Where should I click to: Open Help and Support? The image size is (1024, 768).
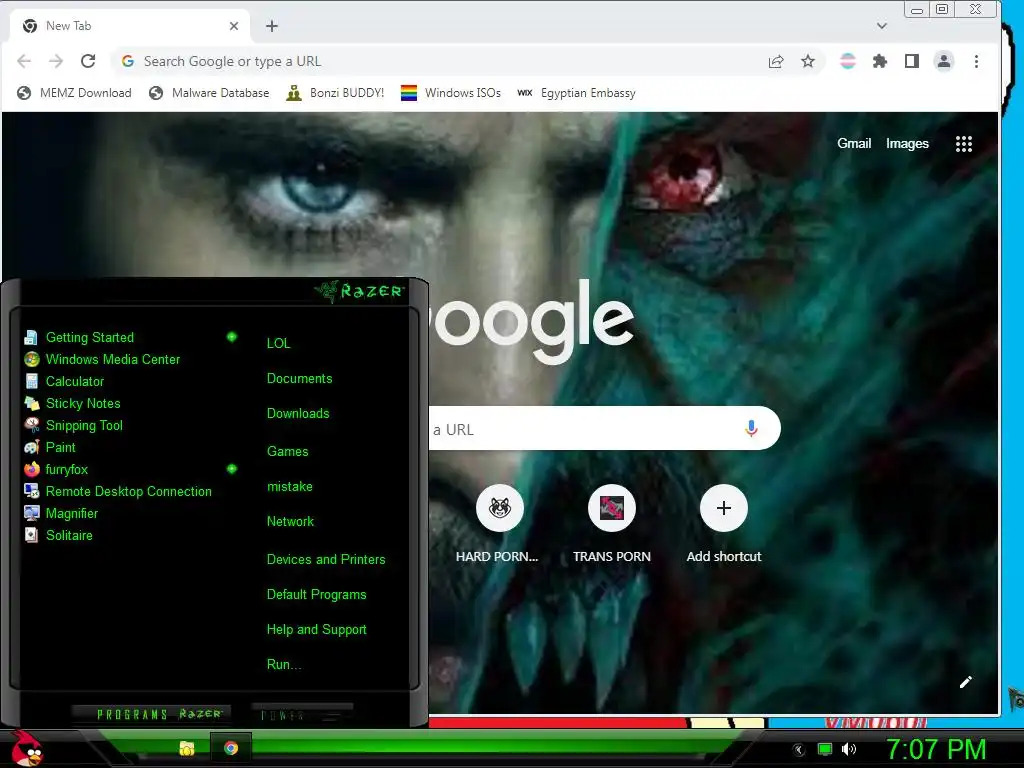click(316, 630)
